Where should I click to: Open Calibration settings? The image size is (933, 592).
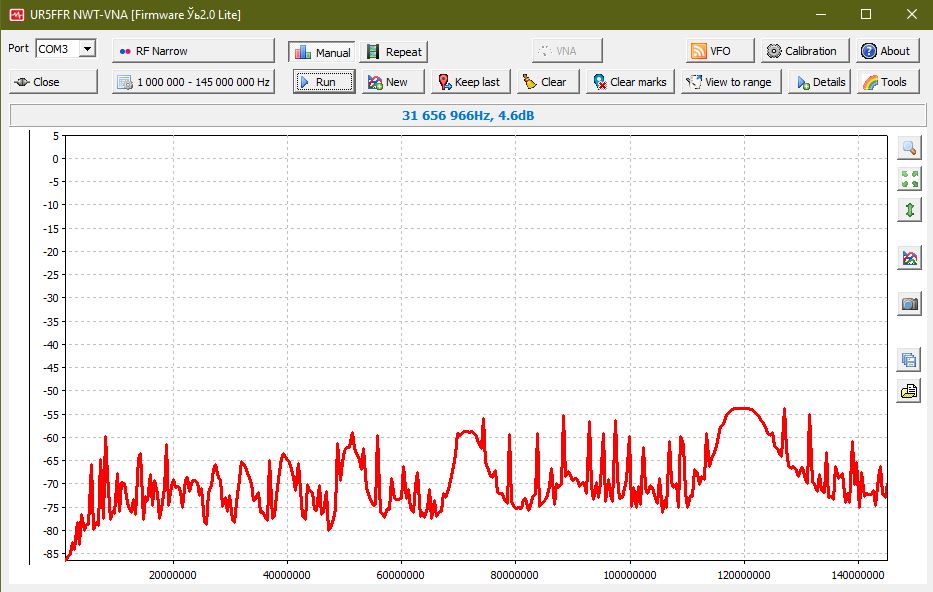pyautogui.click(x=804, y=51)
